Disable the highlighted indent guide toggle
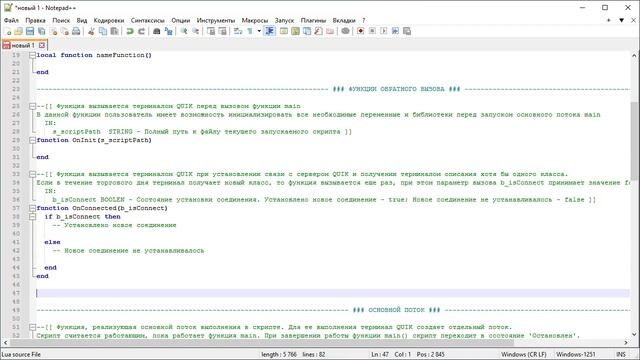Viewport: 640px width, 360px height. coord(269,31)
